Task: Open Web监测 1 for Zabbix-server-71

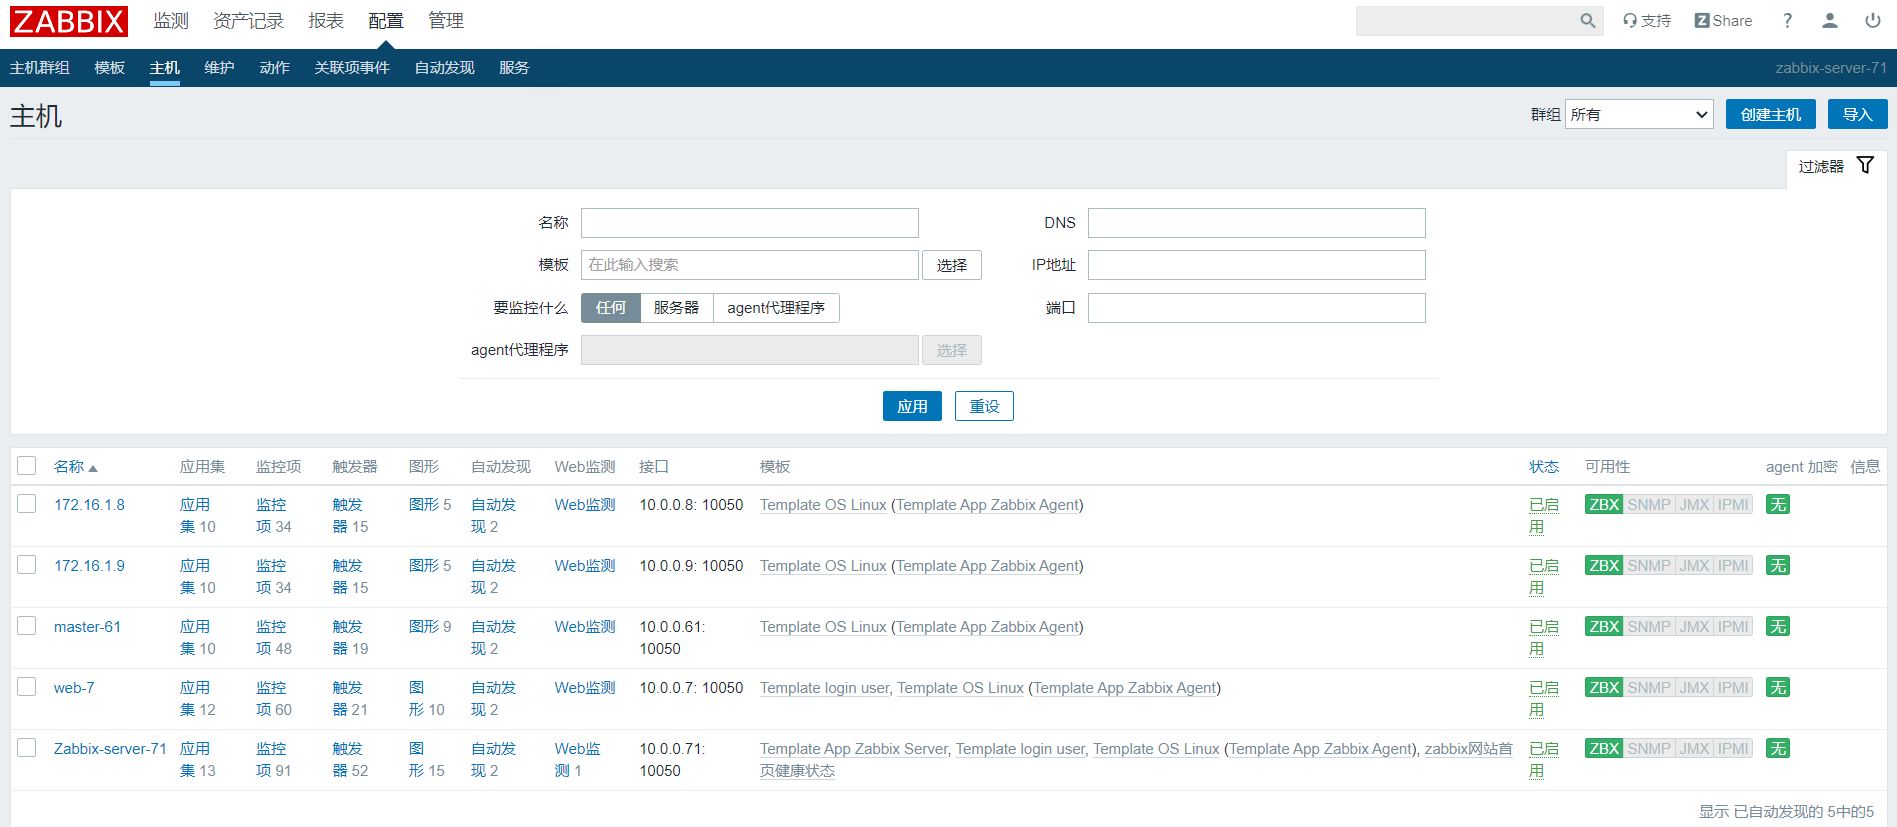Action: tap(578, 760)
